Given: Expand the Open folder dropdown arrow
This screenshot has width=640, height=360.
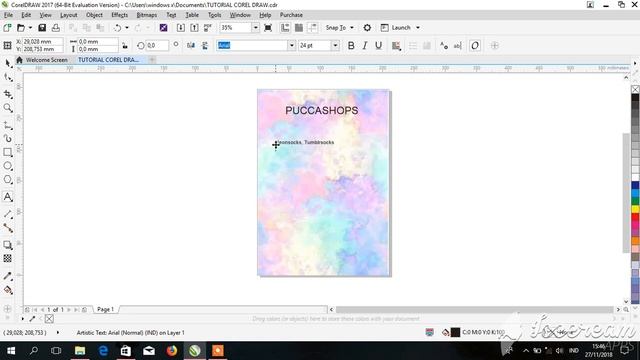Looking at the screenshot, I should (x=30, y=28).
